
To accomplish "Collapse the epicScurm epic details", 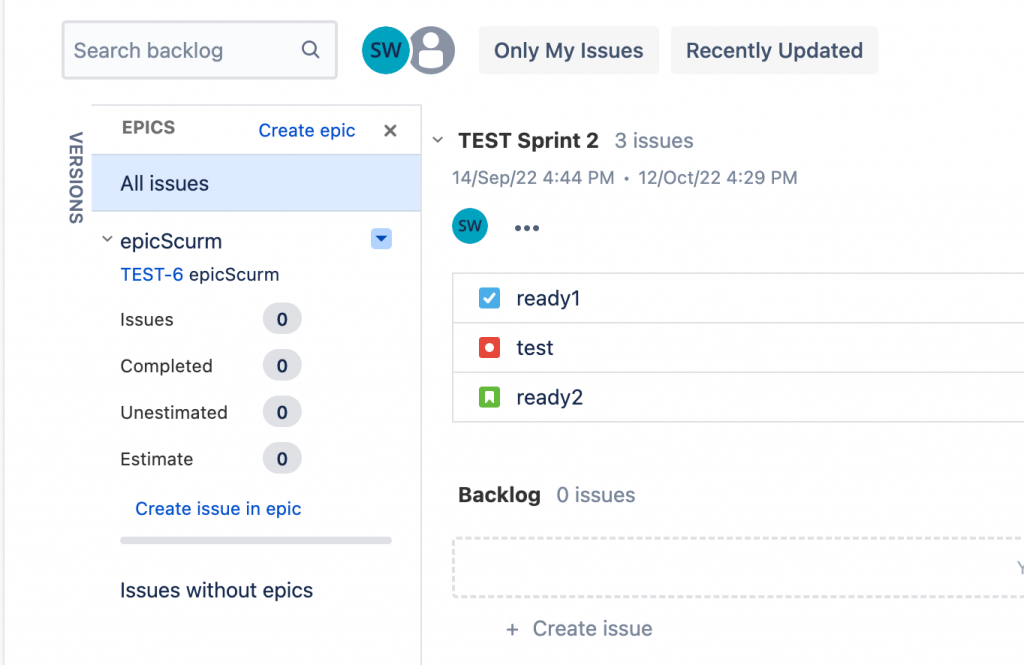I will (x=107, y=240).
